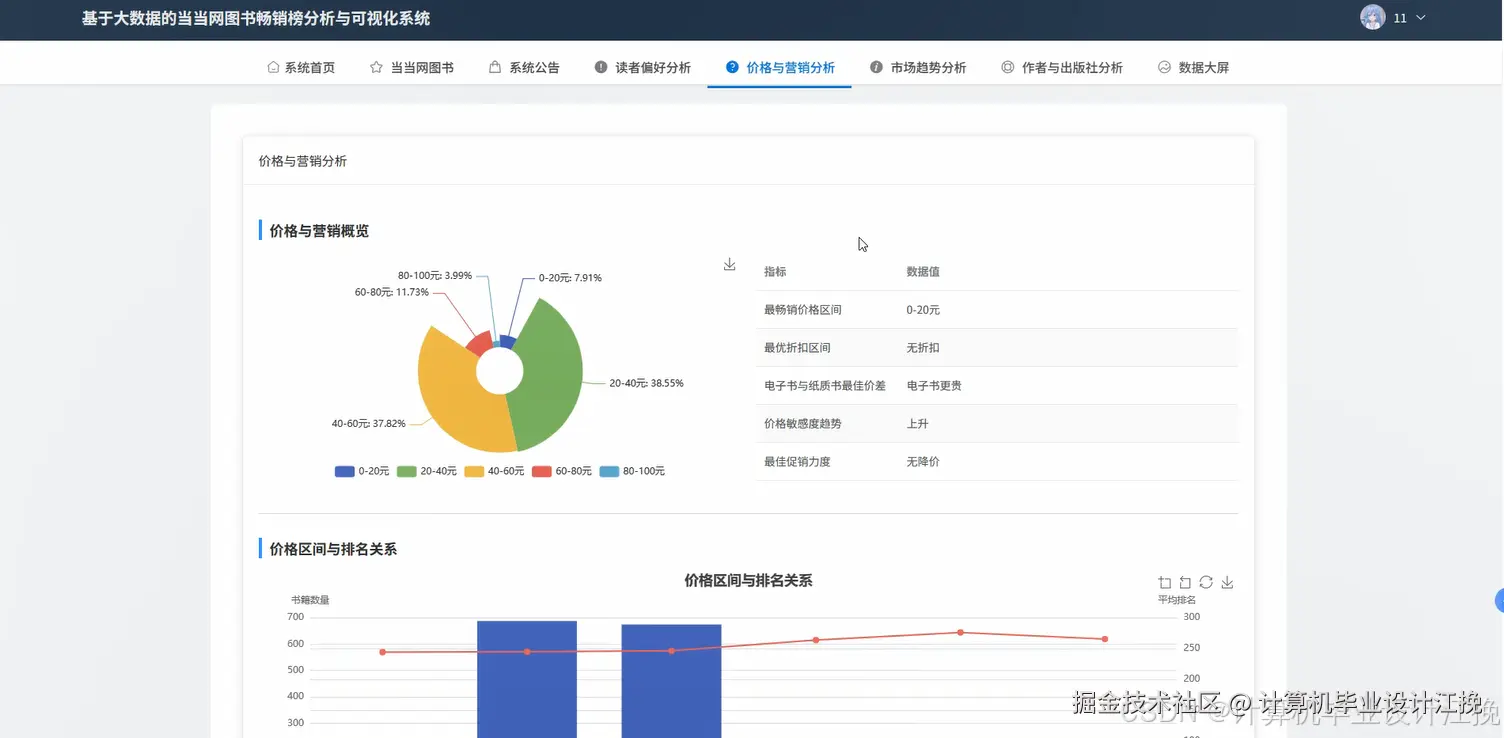Toggle the 20-40元 legend item under pie
The image size is (1504, 738).
click(x=427, y=471)
